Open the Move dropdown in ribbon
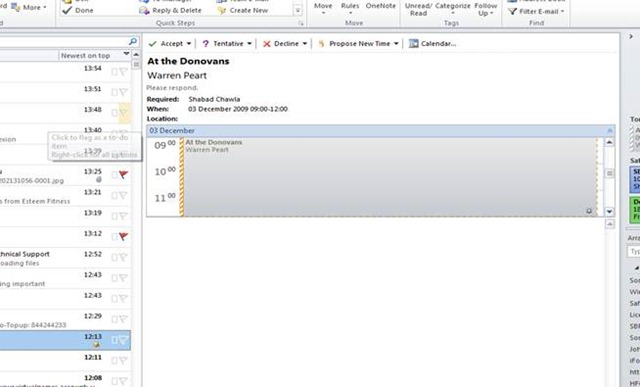 [x=323, y=8]
